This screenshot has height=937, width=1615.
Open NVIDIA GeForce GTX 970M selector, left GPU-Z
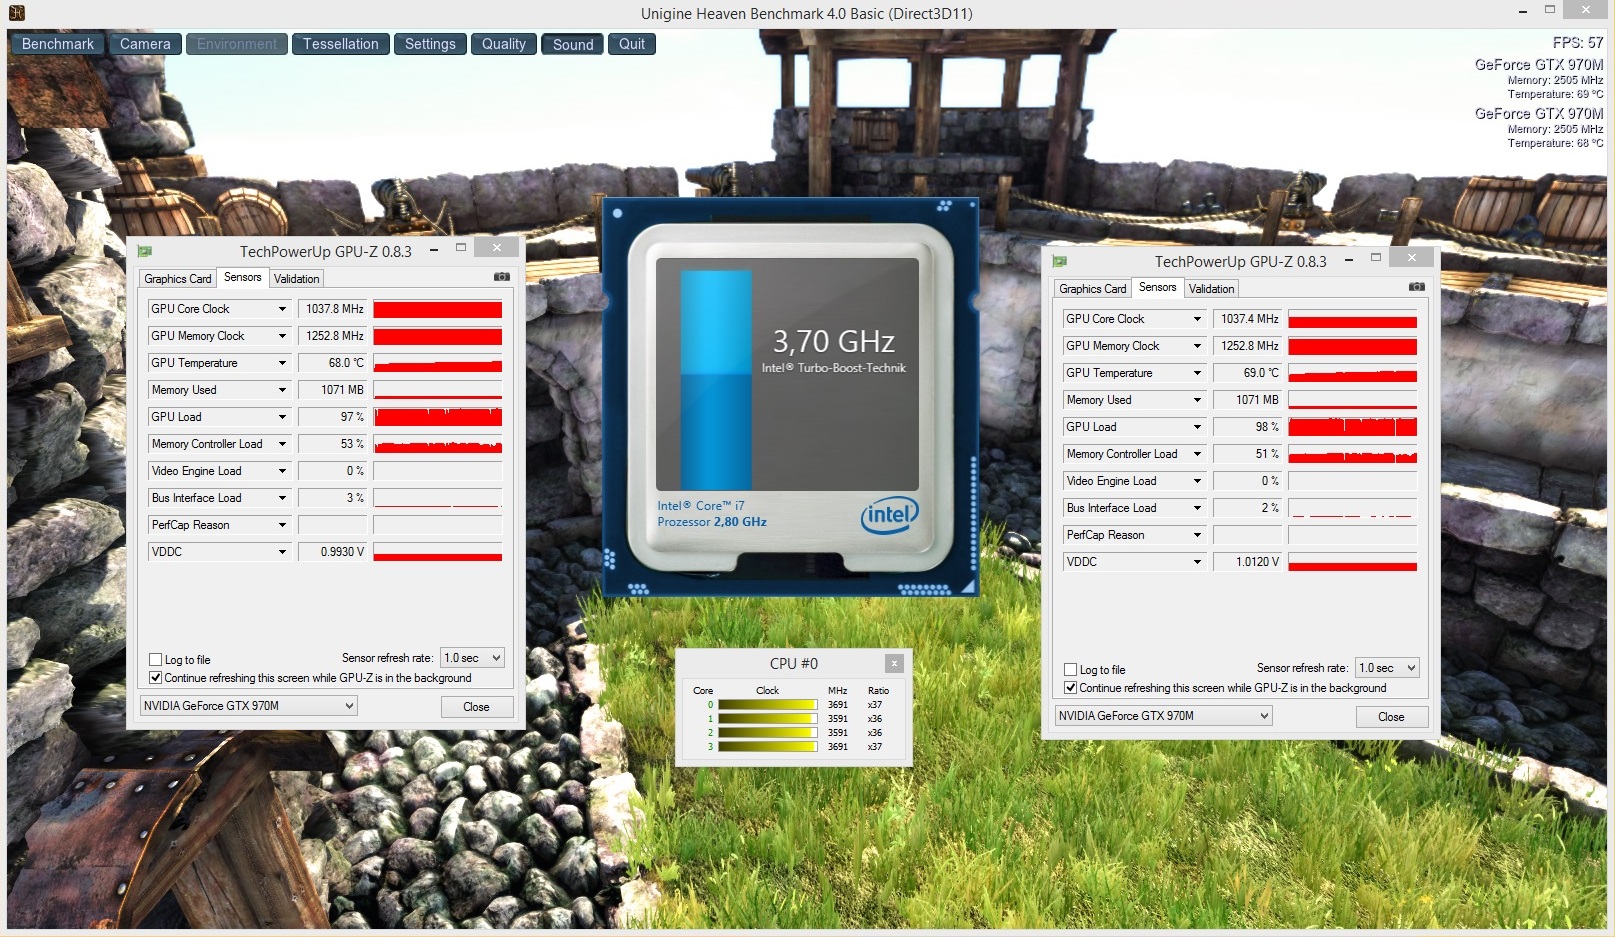coord(248,706)
